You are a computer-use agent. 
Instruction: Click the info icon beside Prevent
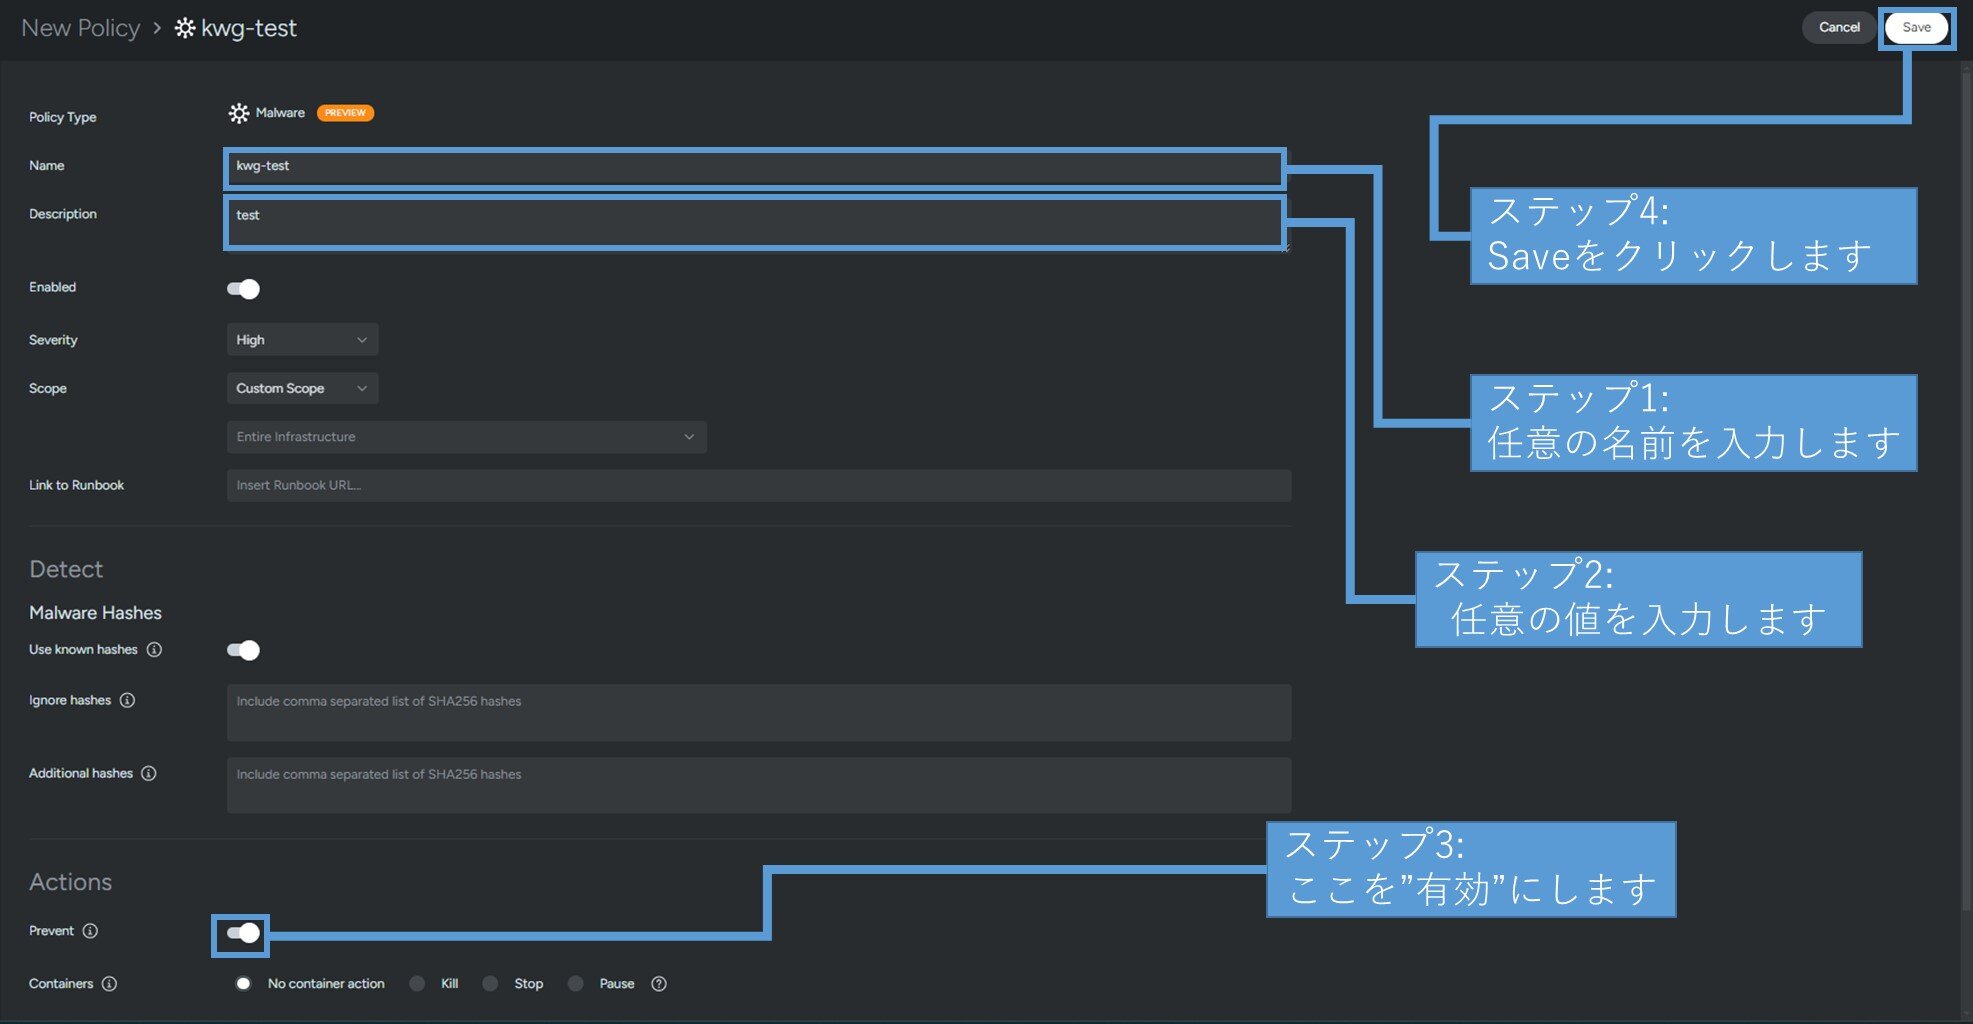pos(90,931)
